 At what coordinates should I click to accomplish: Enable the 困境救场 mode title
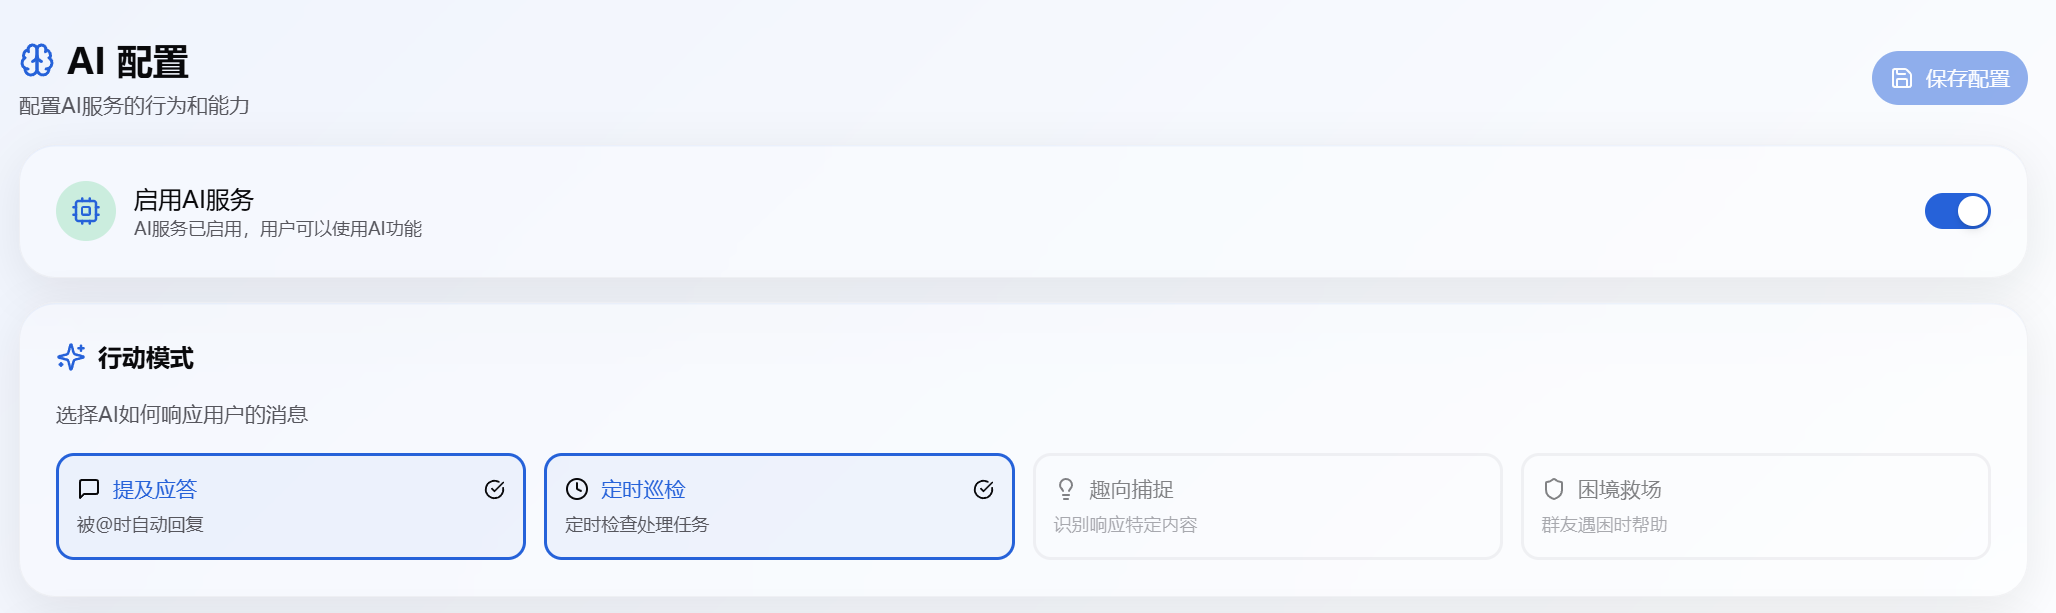tap(1619, 489)
